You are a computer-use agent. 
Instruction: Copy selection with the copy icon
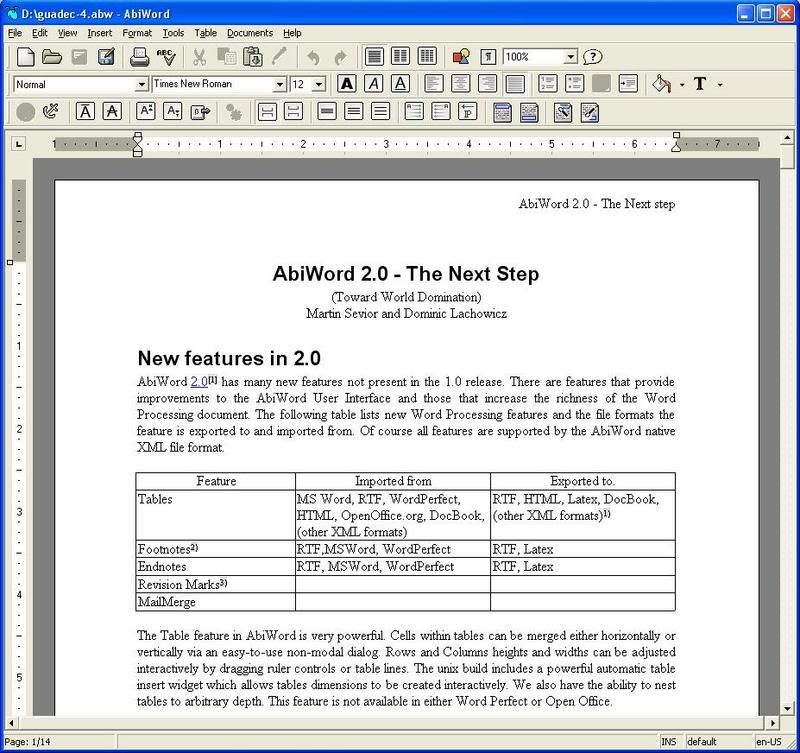click(226, 57)
